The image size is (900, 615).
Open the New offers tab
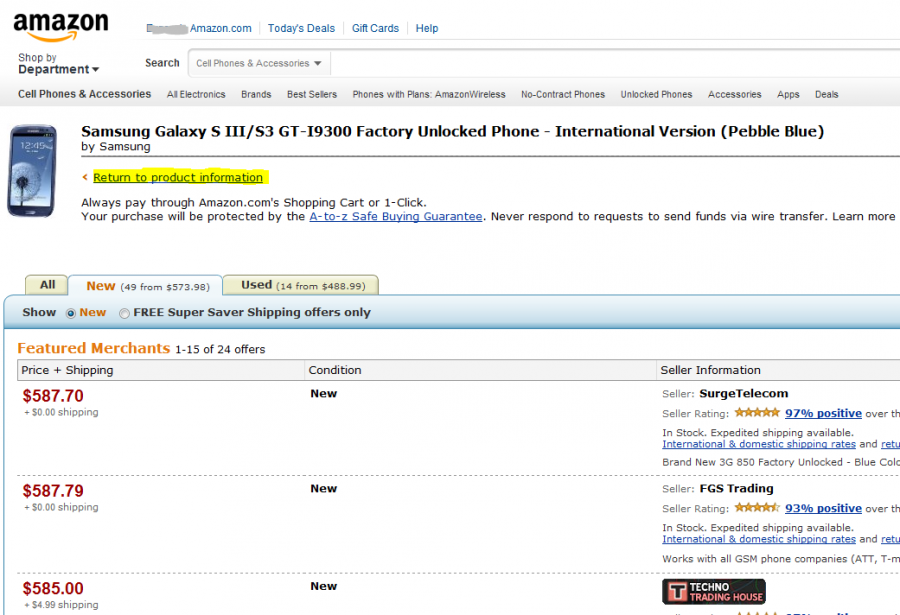[x=147, y=286]
